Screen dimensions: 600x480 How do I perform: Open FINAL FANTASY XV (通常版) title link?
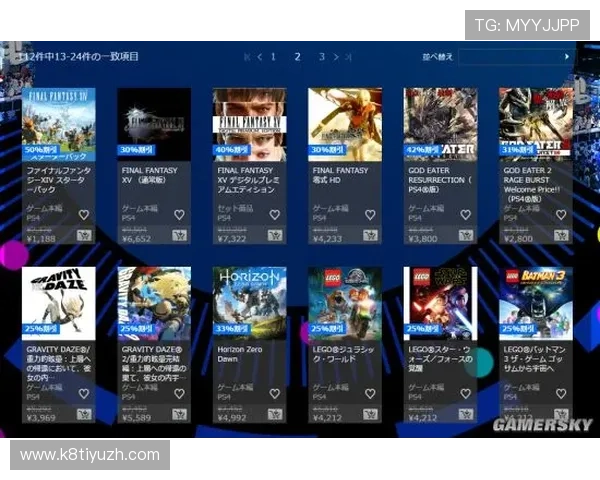(x=150, y=175)
